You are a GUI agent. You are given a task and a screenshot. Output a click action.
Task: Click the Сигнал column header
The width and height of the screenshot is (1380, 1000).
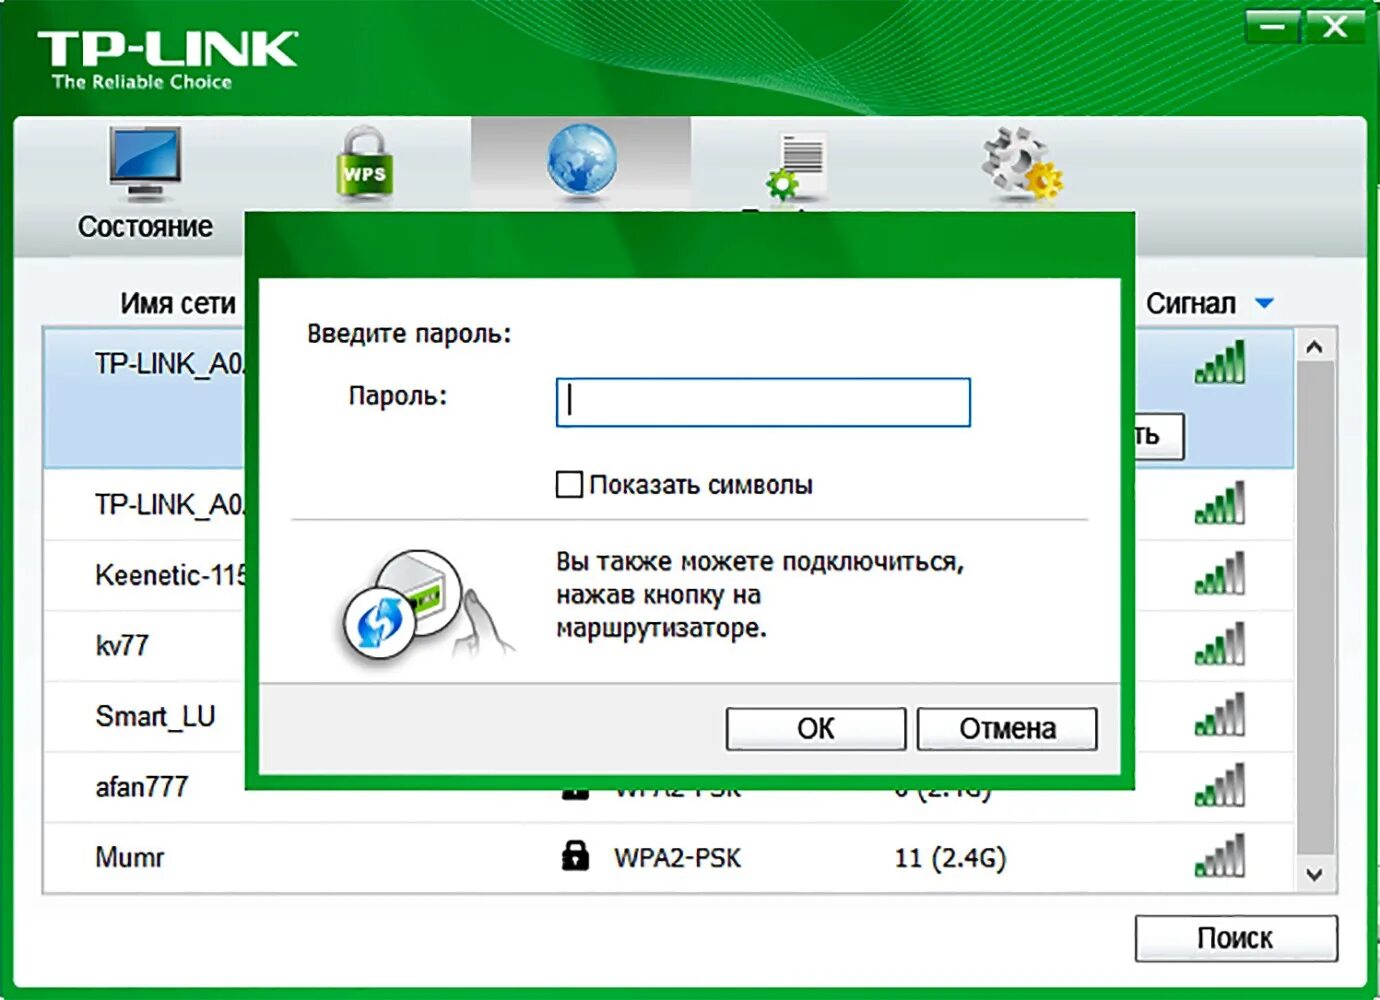point(1190,303)
